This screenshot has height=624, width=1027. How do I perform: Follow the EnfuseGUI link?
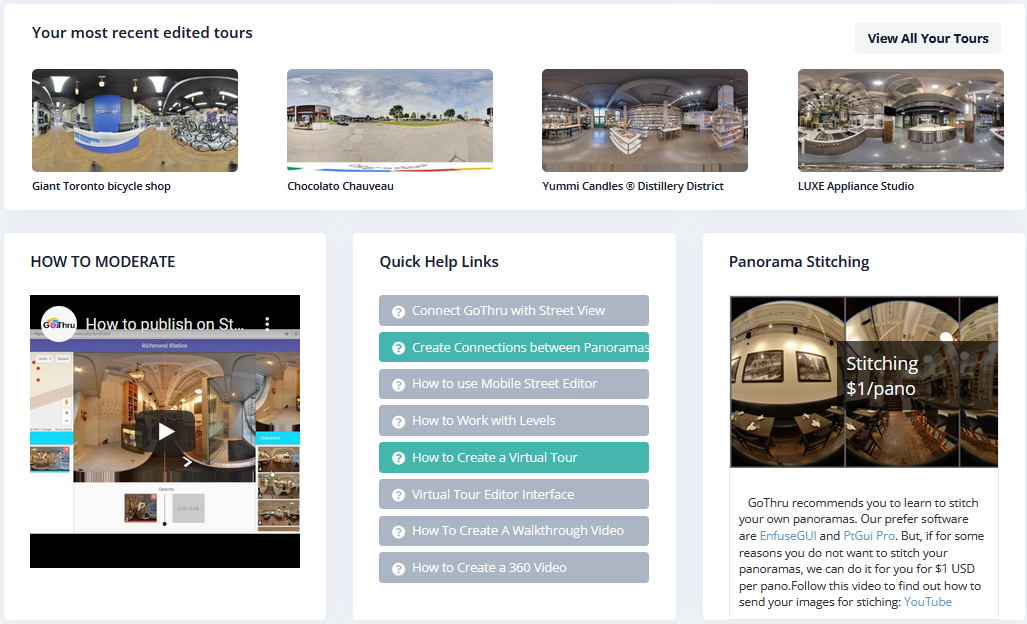click(x=788, y=536)
